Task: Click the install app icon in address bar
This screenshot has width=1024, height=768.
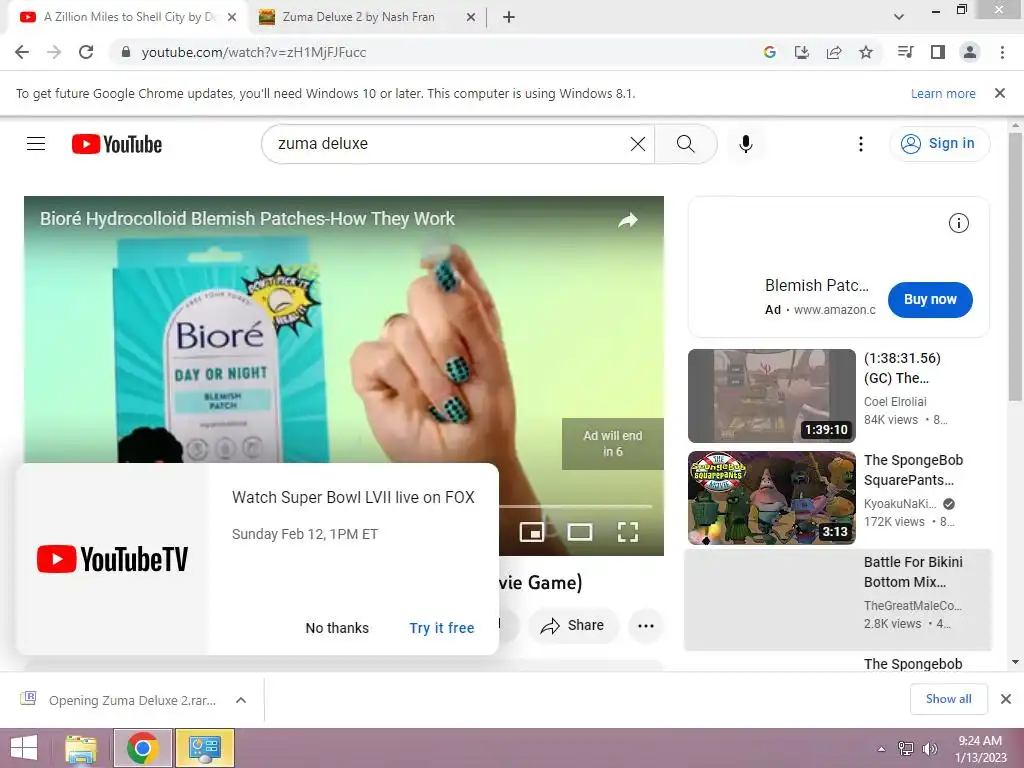Action: (x=801, y=52)
